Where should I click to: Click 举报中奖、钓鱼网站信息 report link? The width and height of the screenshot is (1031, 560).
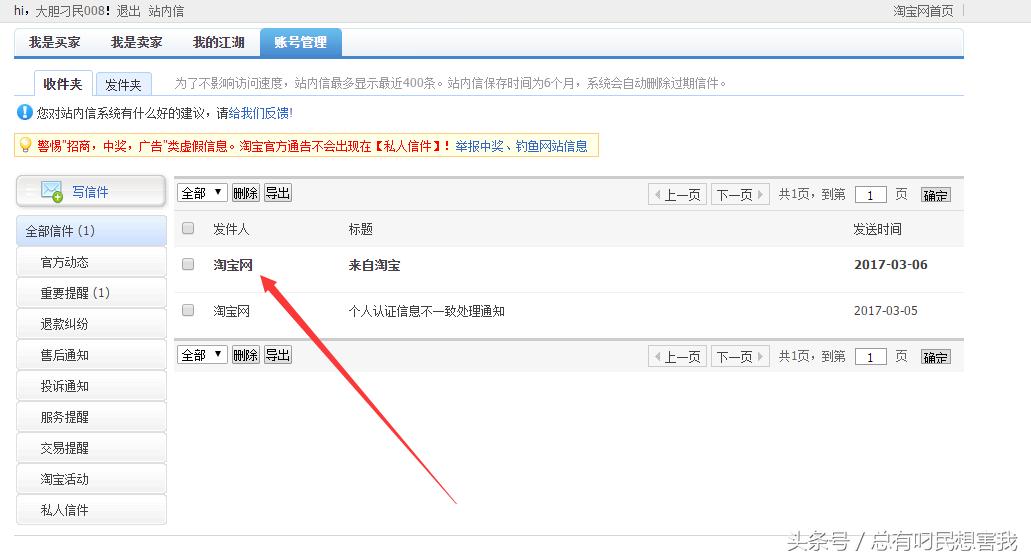pos(521,146)
